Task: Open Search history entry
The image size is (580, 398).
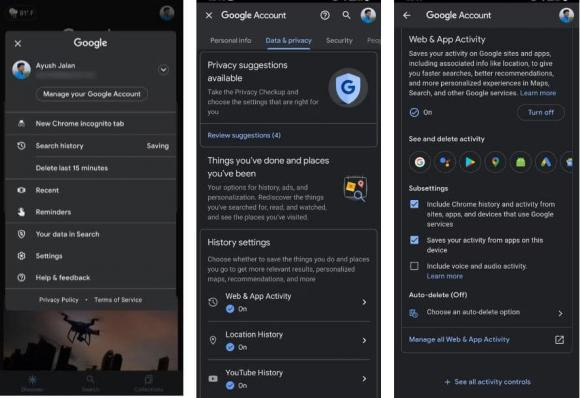Action: click(91, 146)
